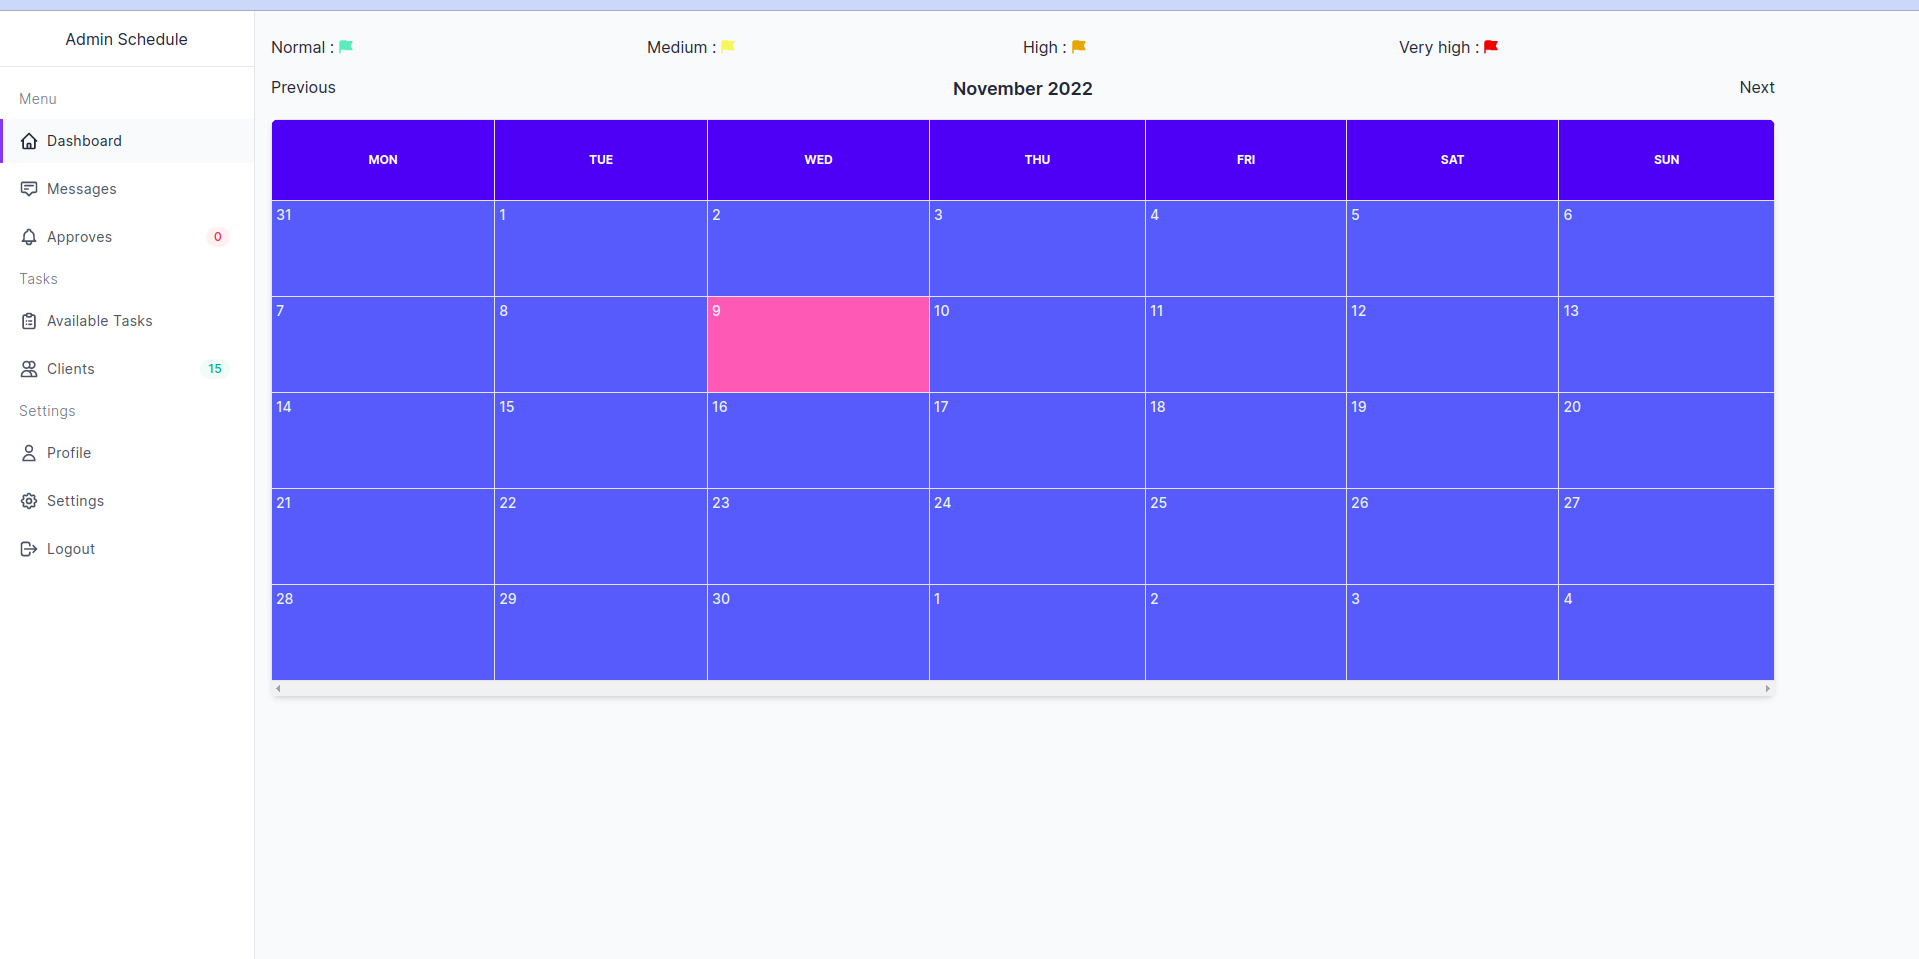1919x959 pixels.
Task: Select the highlighted day 9
Action: (818, 344)
